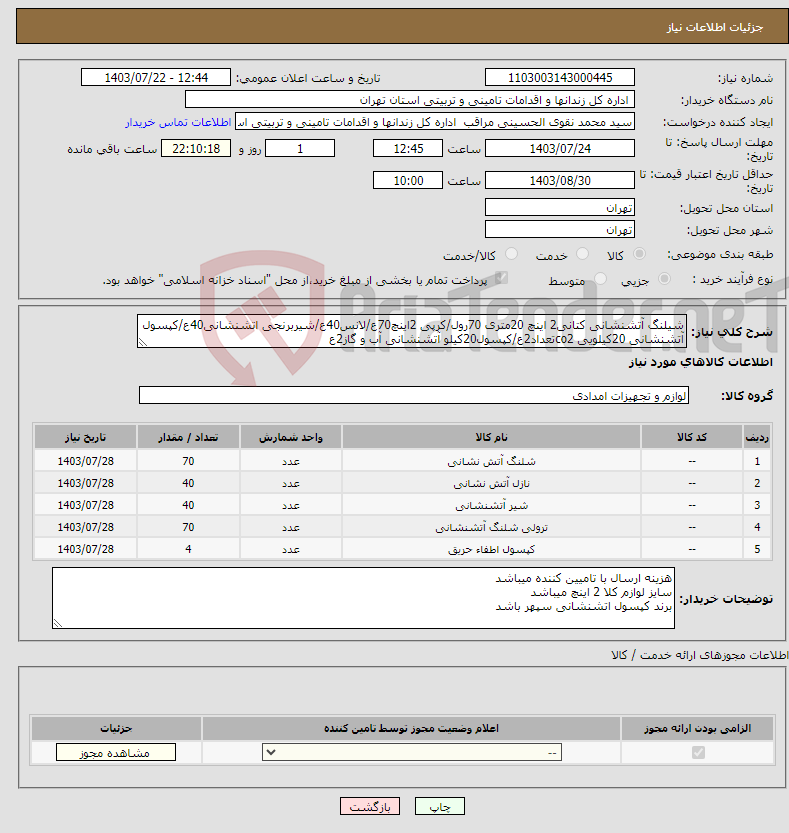Image resolution: width=789 pixels, height=833 pixels.
Task: Click quantity 70 in row 1
Action: (188, 461)
